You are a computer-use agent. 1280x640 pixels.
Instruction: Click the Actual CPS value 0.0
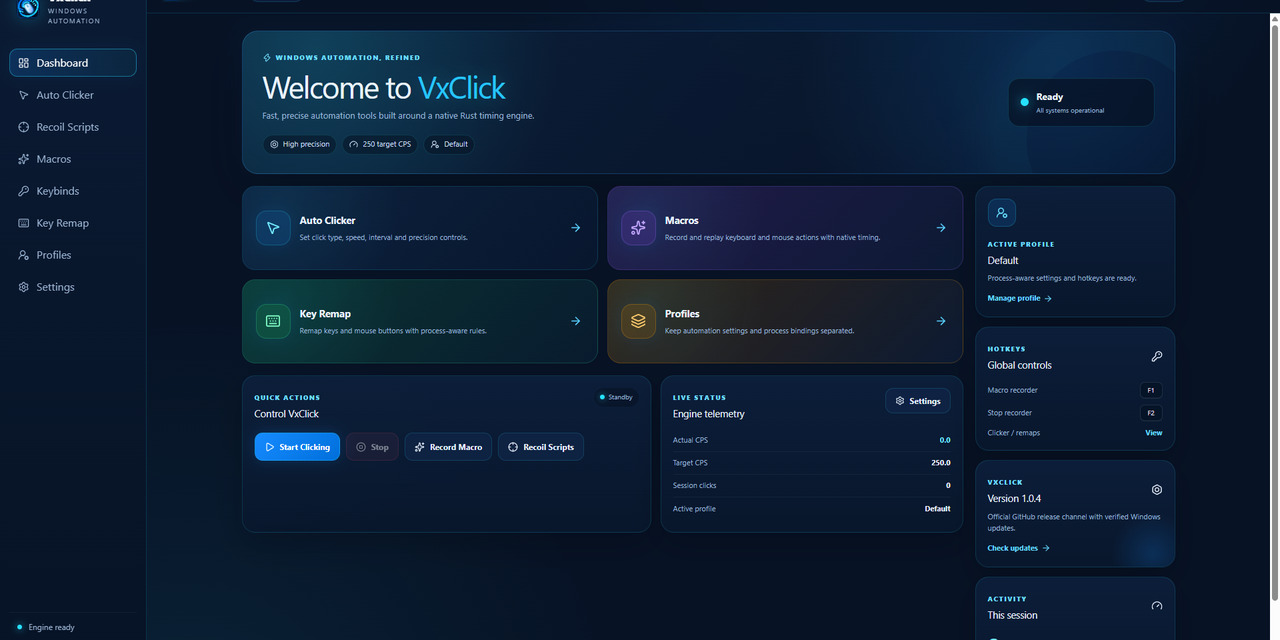pyautogui.click(x=945, y=440)
